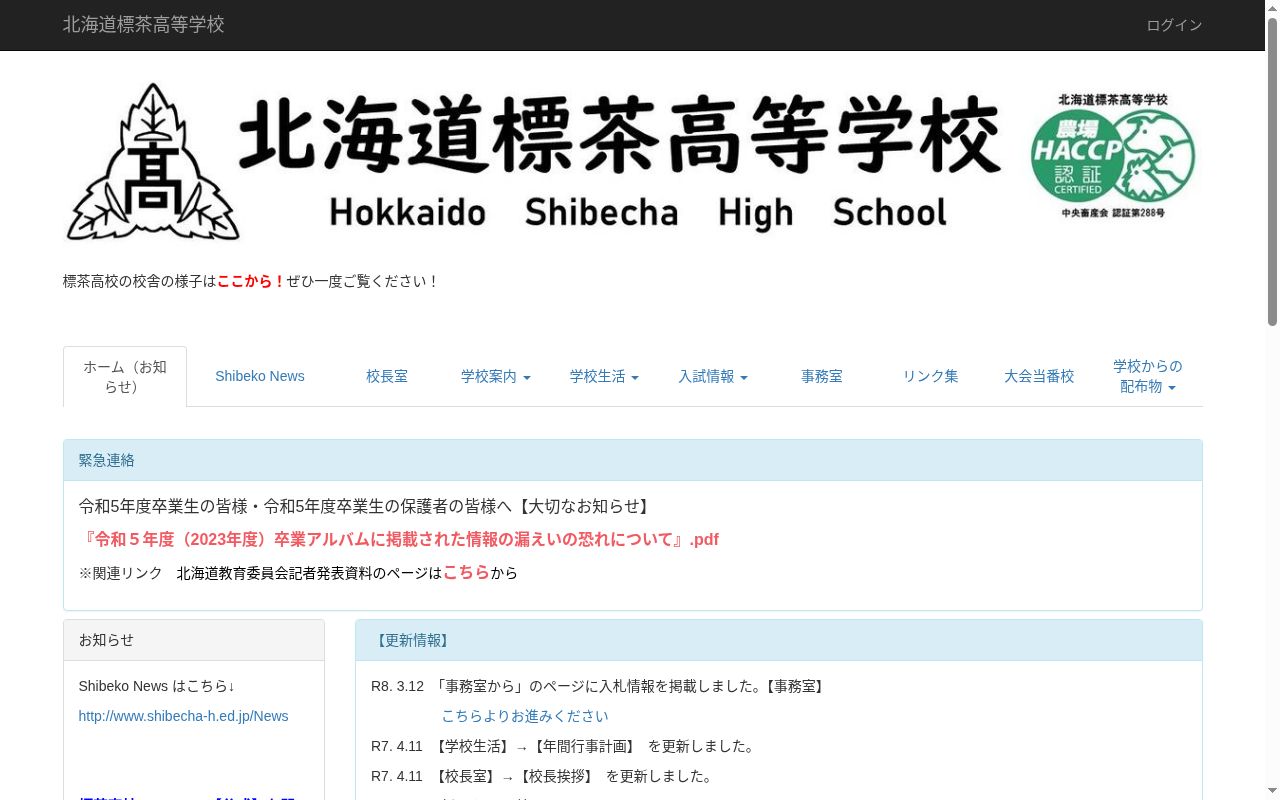Expand the 学校案内 dropdown menu

496,376
